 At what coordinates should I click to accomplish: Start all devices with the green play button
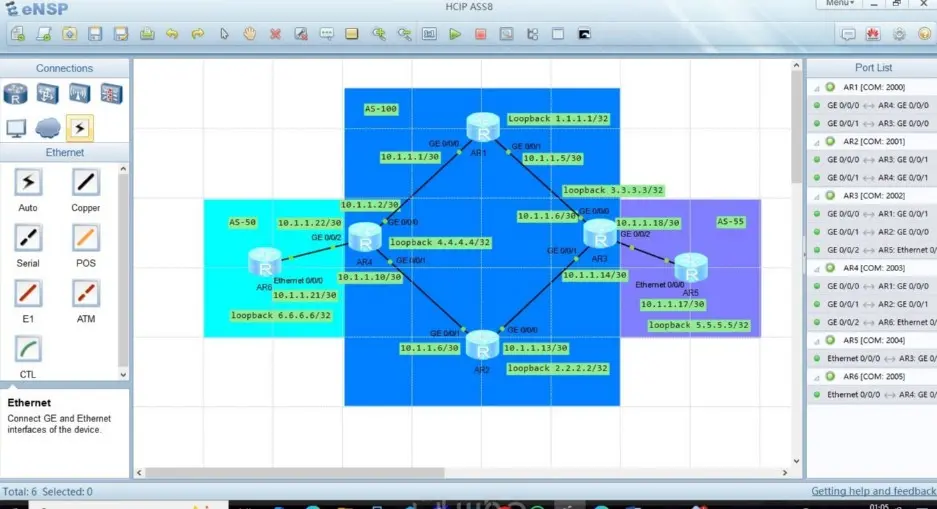click(x=455, y=34)
